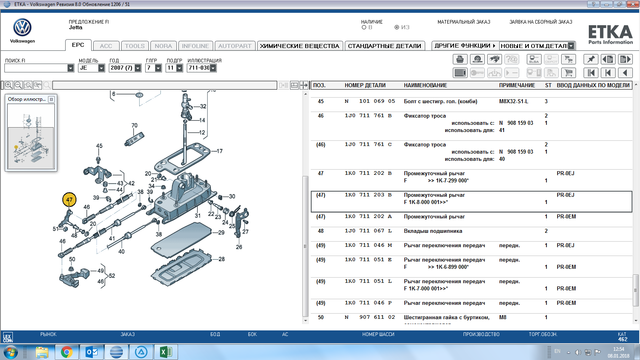The width and height of the screenshot is (640, 360).
Task: Click the magnifier fit-view icon
Action: point(28,85)
